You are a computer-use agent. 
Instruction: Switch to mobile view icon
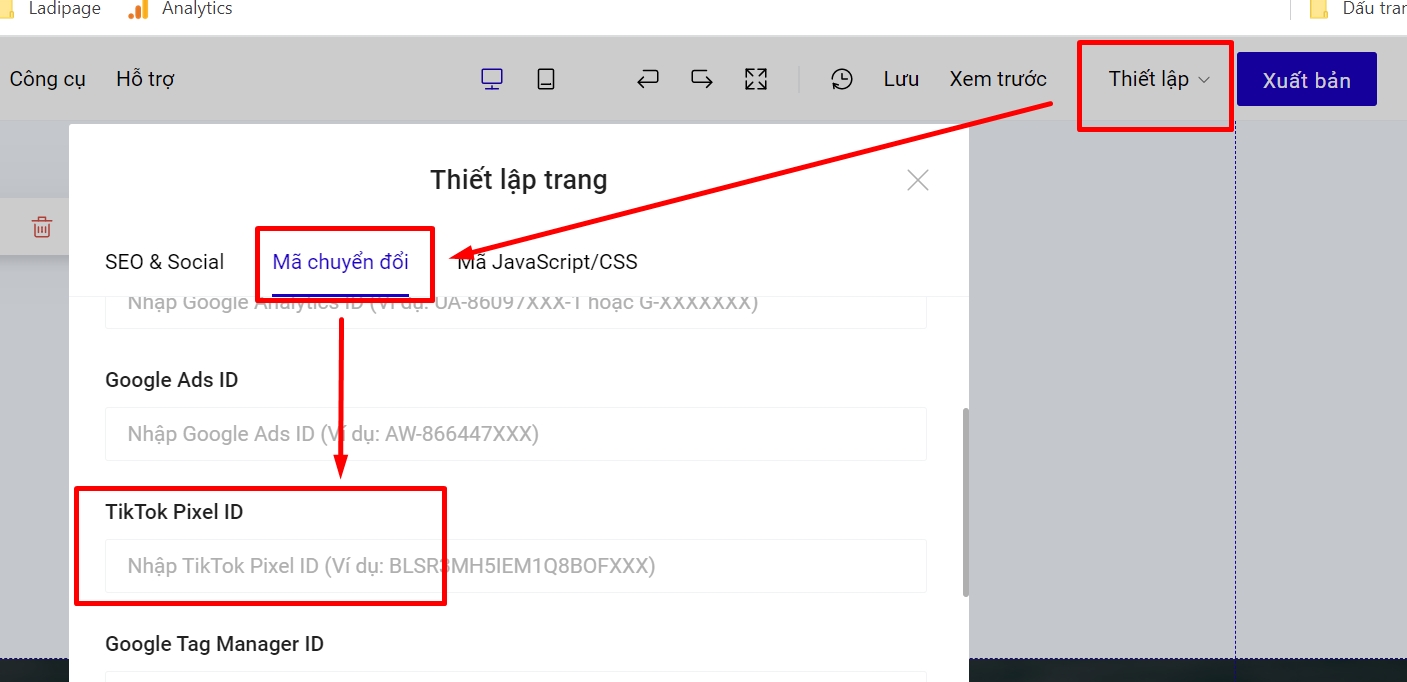click(545, 79)
